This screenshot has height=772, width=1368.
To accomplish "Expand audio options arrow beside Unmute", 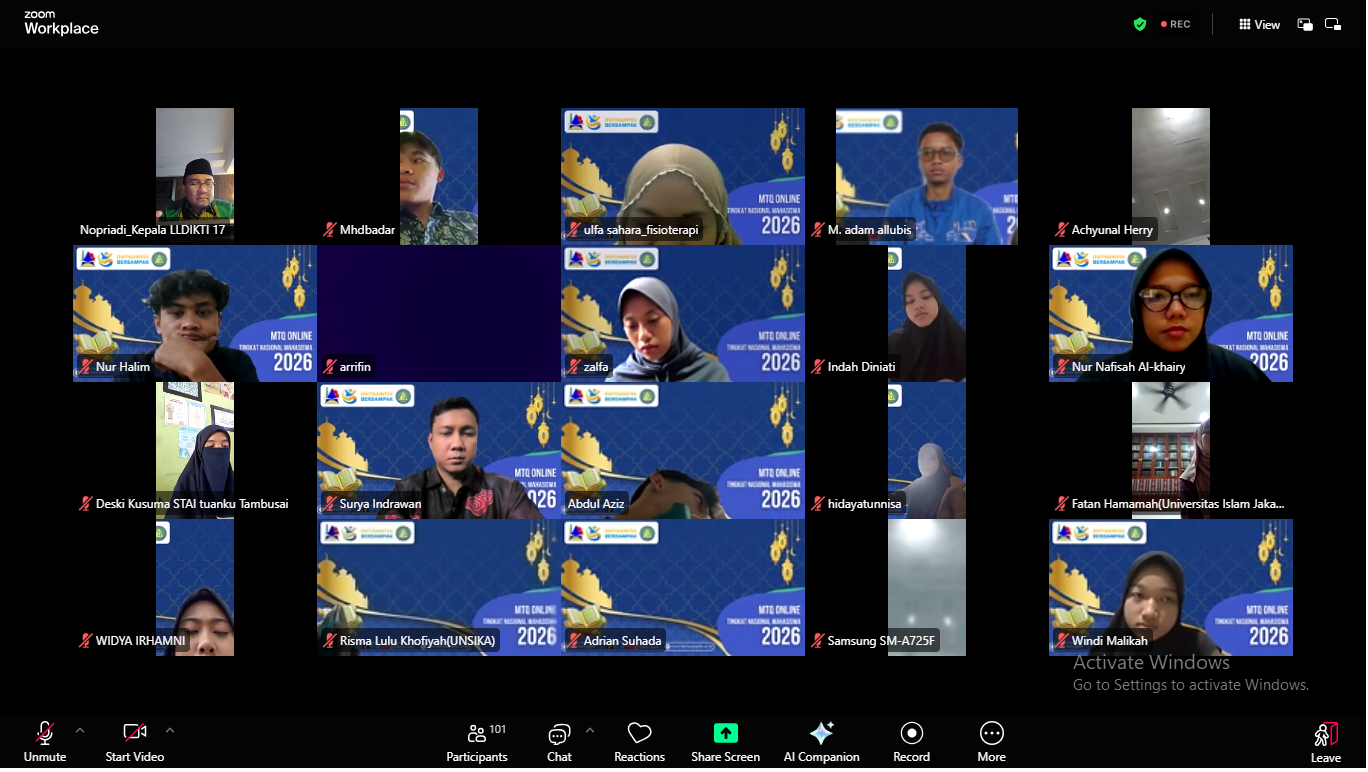I will 80,730.
